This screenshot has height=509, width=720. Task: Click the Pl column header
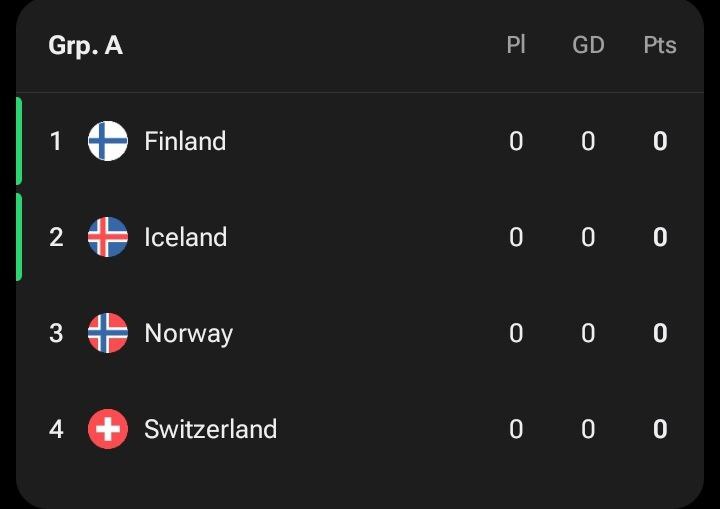(x=516, y=45)
